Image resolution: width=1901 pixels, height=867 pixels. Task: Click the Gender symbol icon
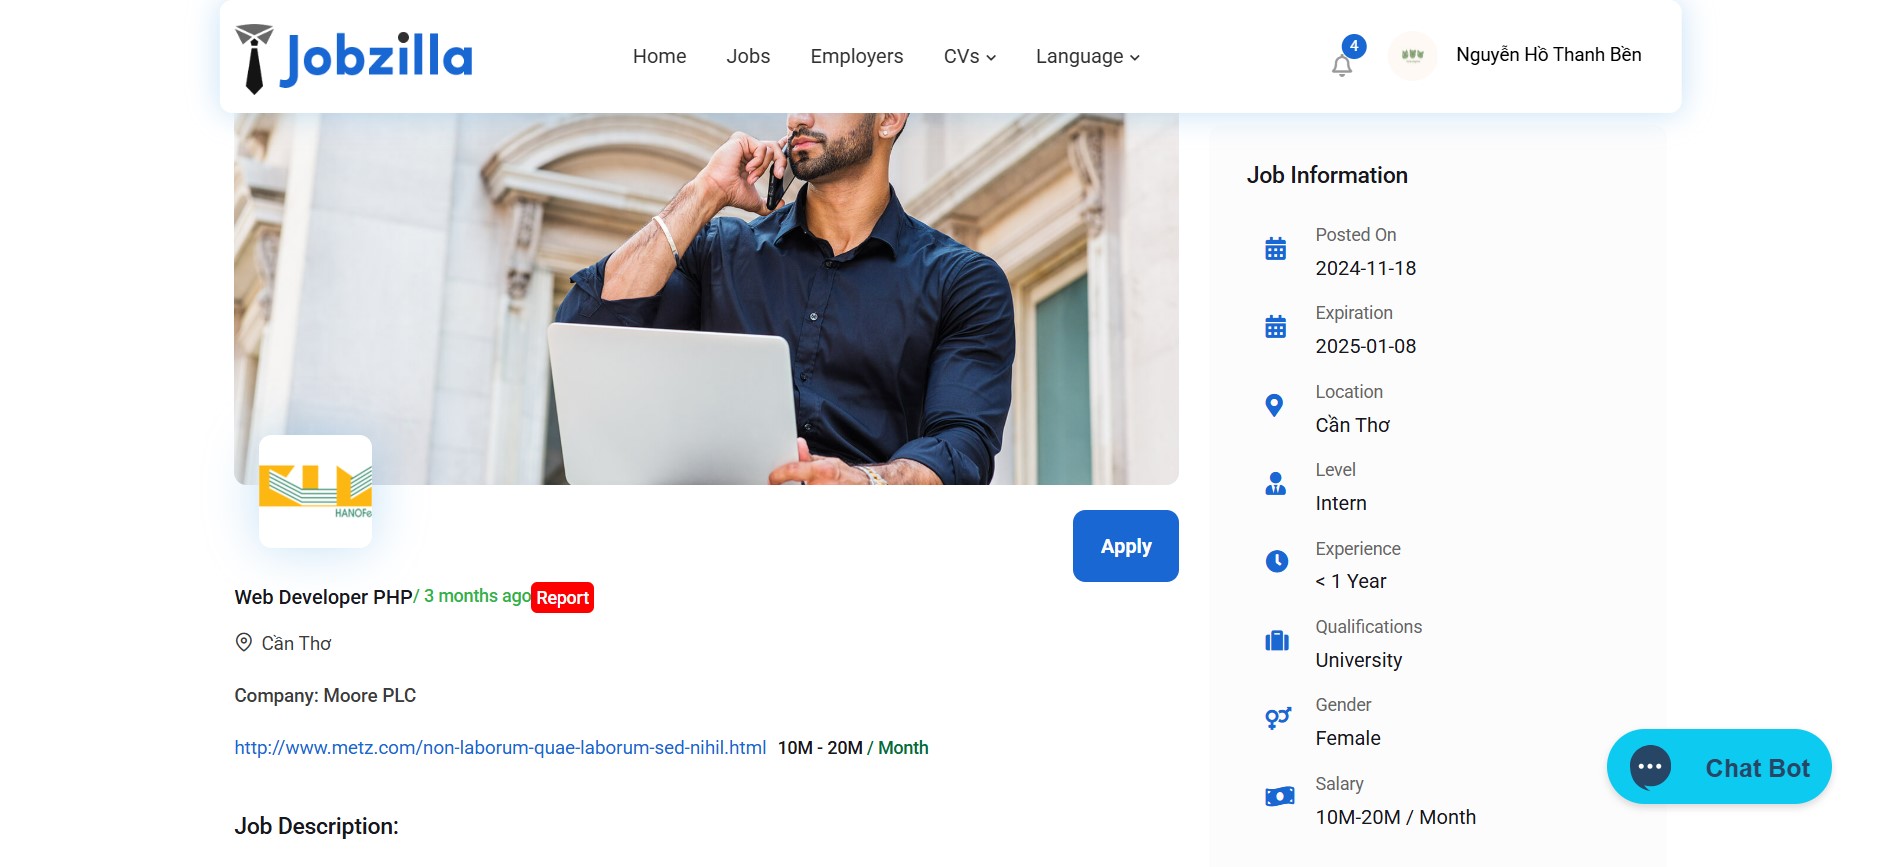click(1278, 718)
